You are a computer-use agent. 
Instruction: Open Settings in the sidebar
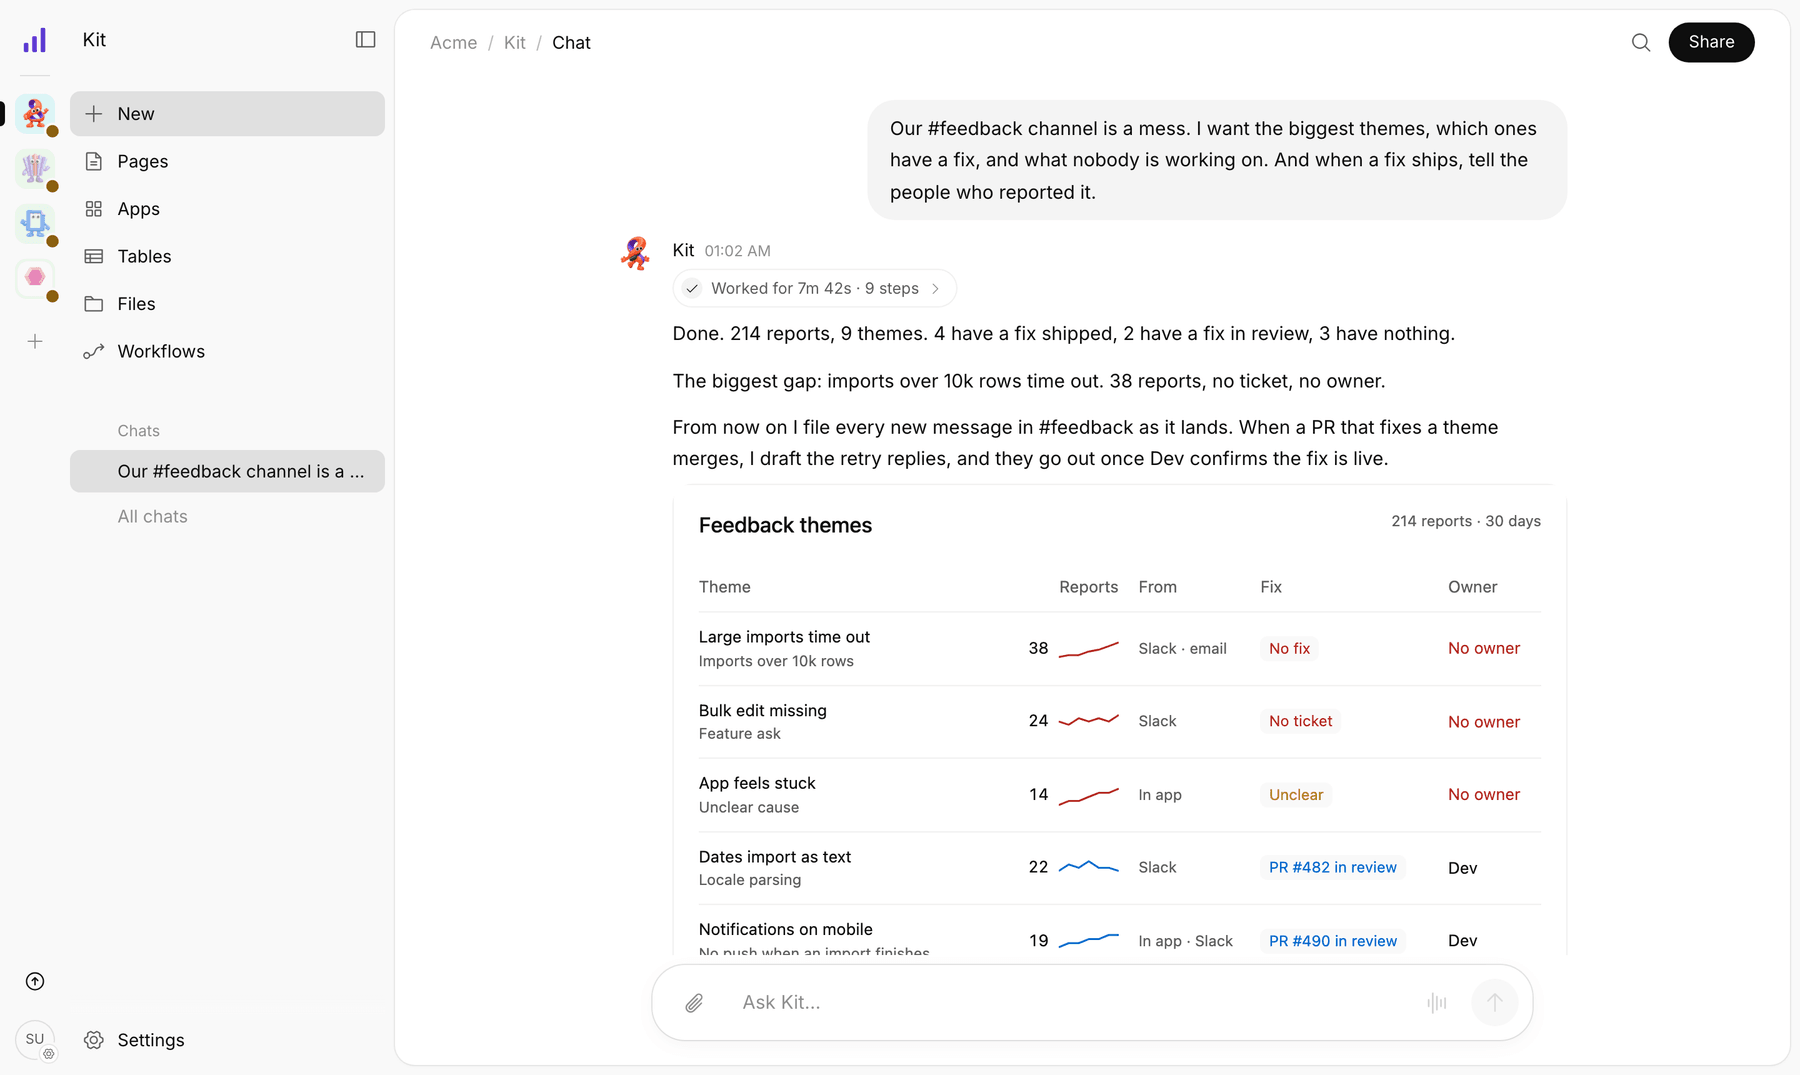[x=227, y=1040]
